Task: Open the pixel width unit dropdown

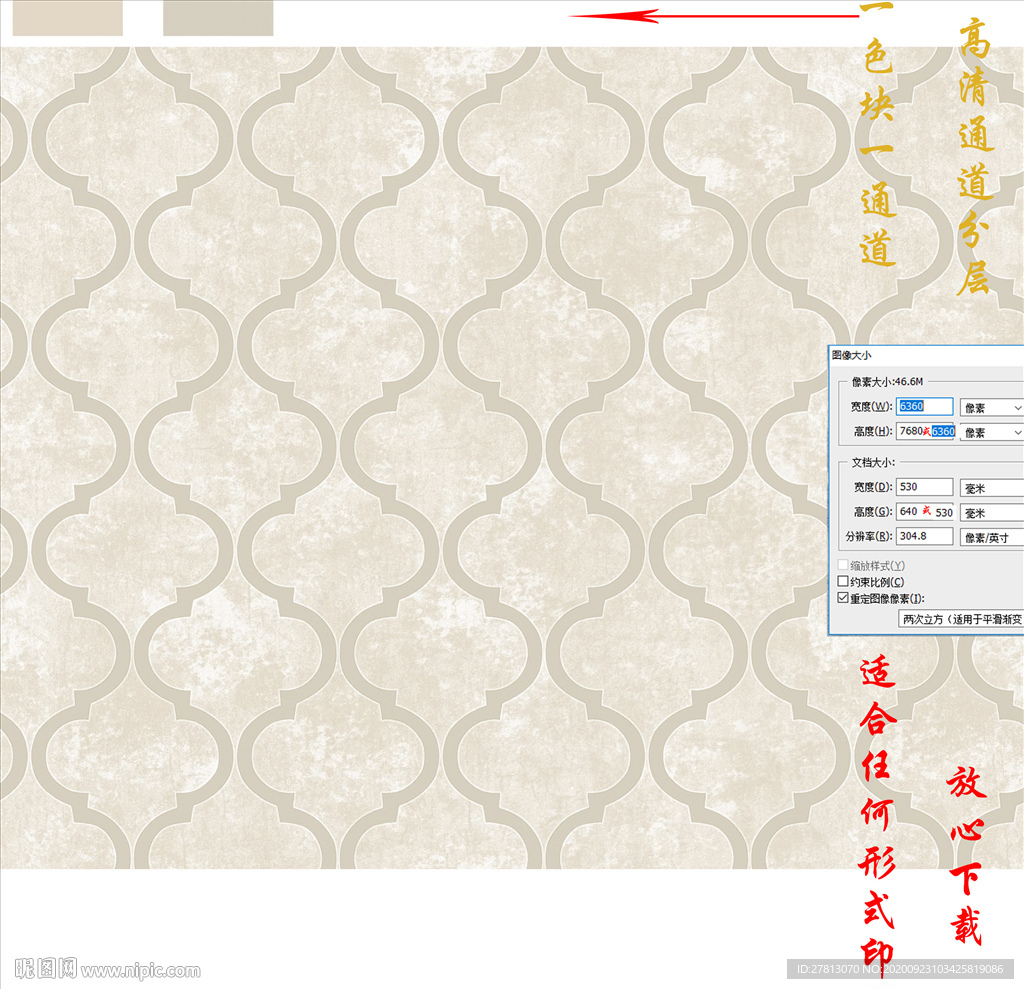Action: click(x=991, y=408)
